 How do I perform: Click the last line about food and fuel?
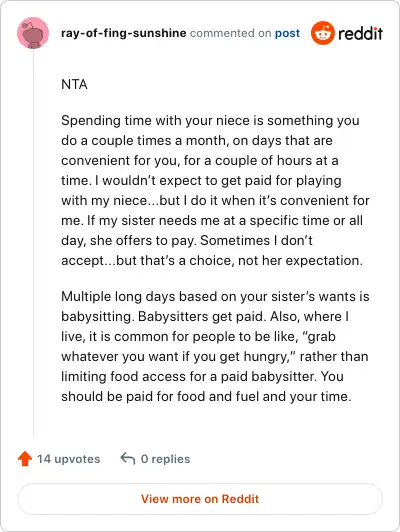pos(206,396)
